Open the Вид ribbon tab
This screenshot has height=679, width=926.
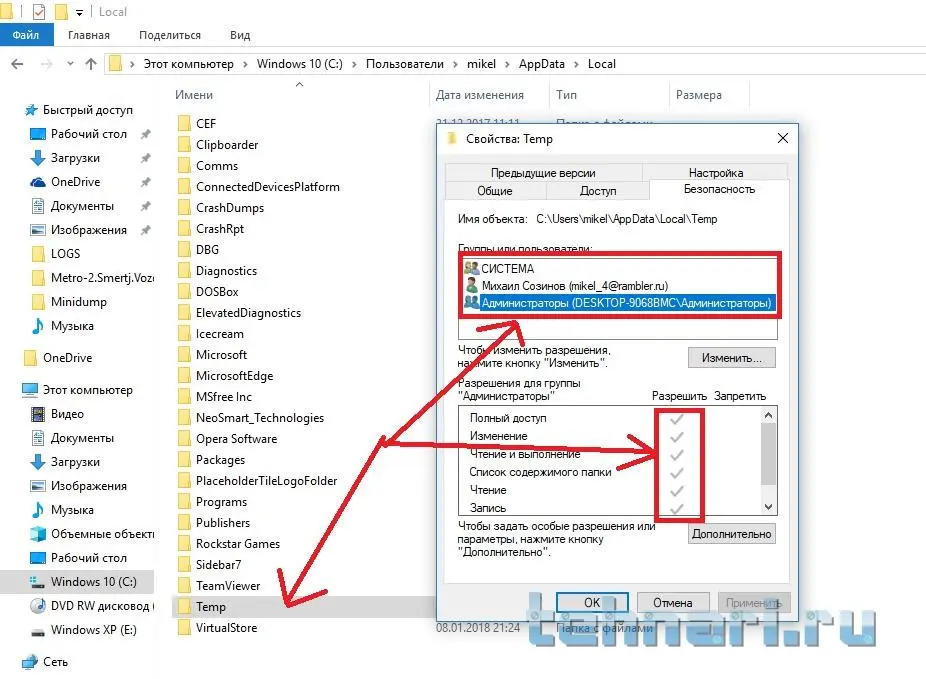pos(240,35)
